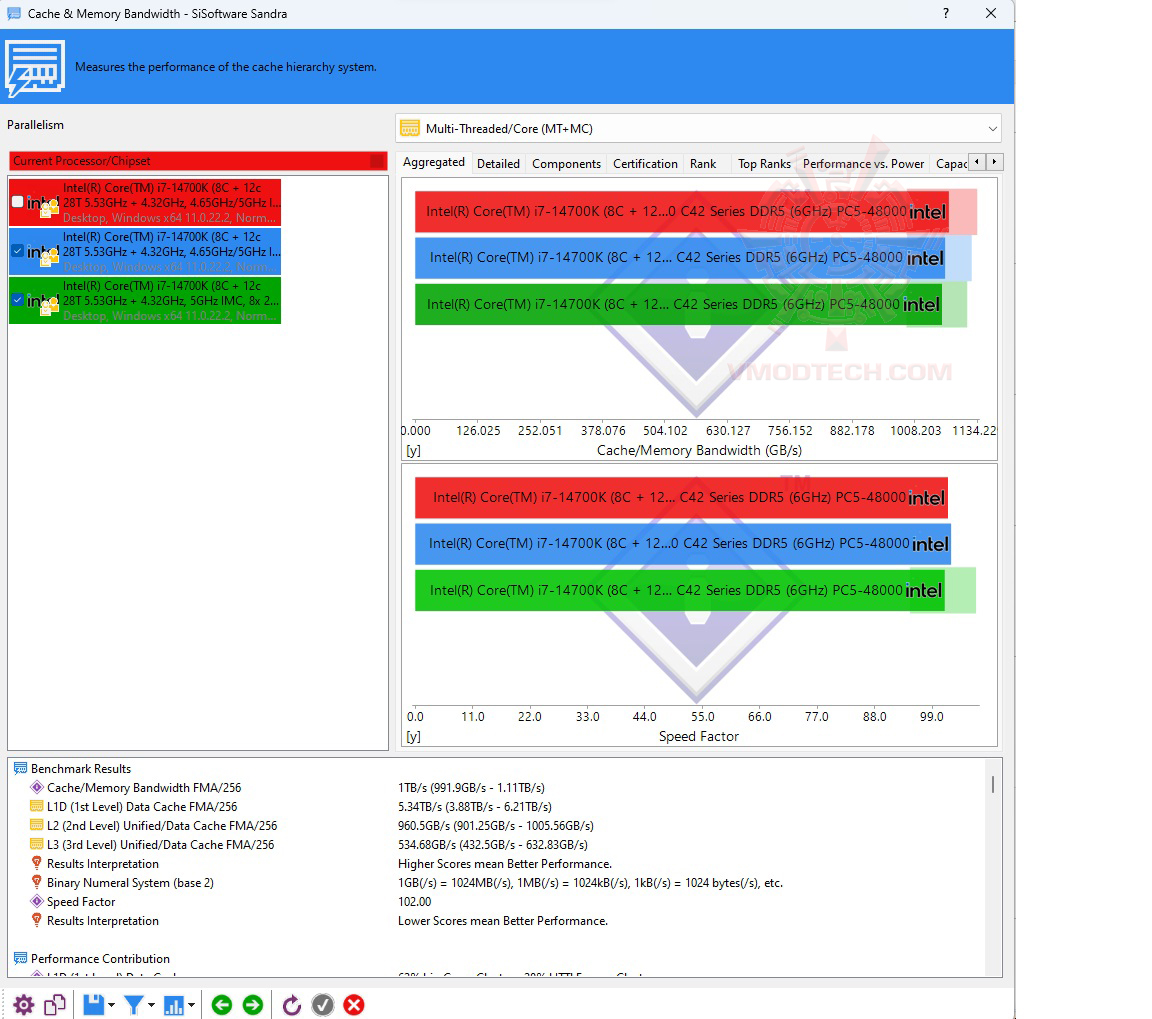This screenshot has width=1152, height=1019.
Task: Uncheck the blue i7-14700K reference checkbox
Action: (x=18, y=251)
